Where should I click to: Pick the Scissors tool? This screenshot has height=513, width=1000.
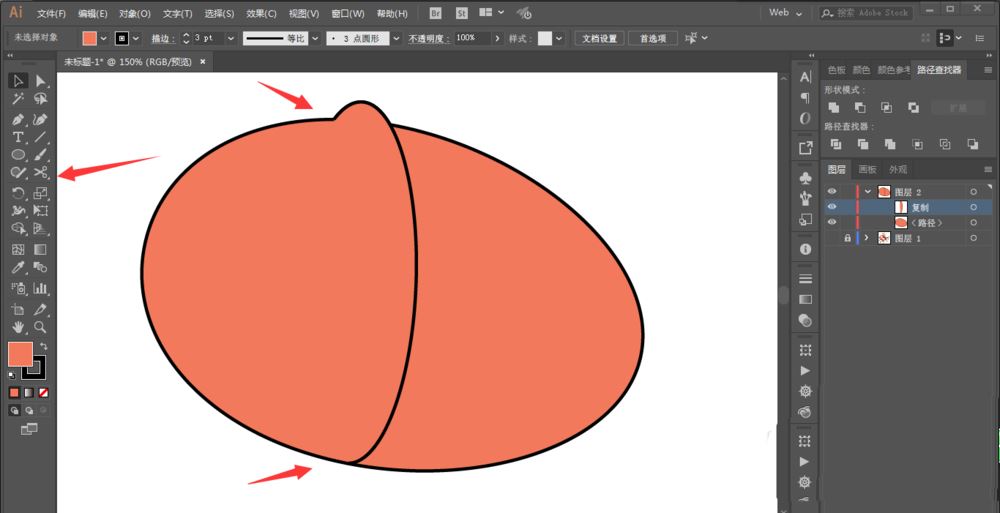tap(41, 172)
